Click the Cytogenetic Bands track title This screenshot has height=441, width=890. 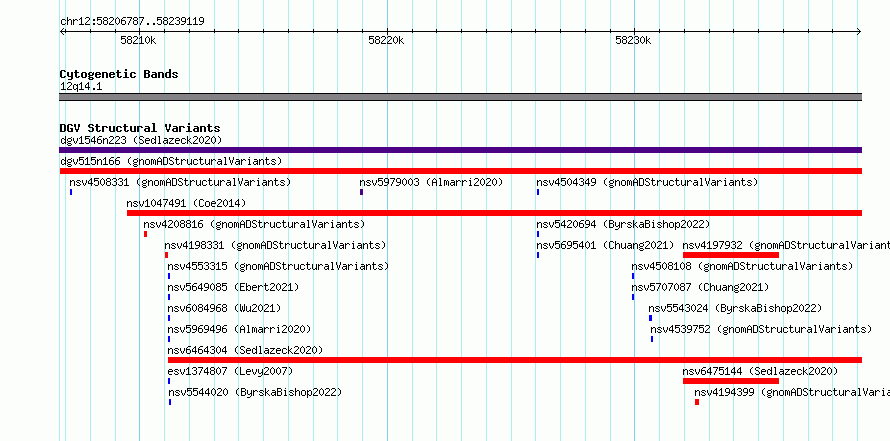(119, 74)
